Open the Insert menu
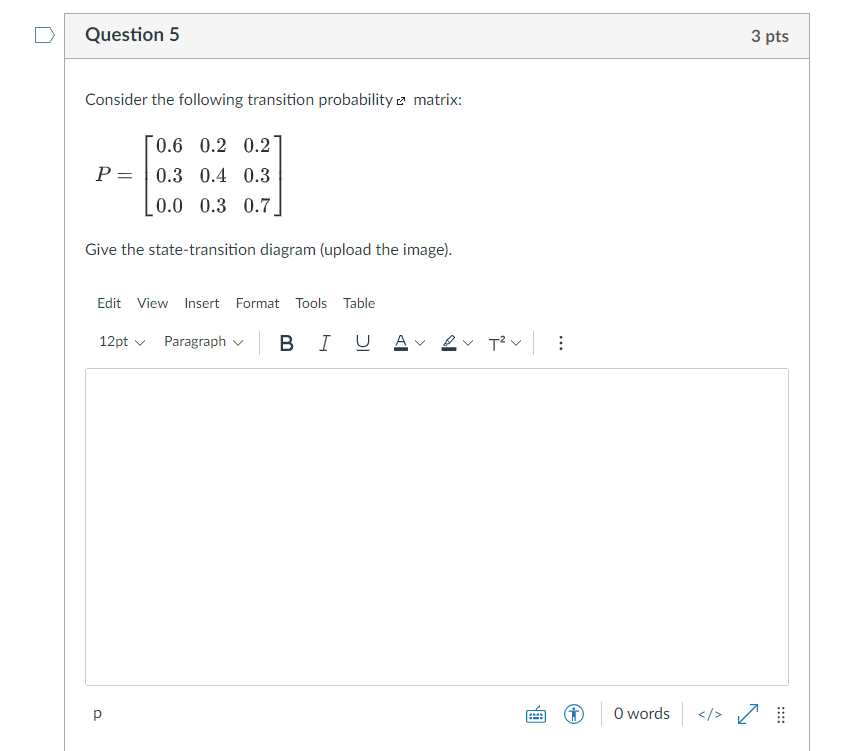Image resolution: width=863 pixels, height=751 pixels. point(202,303)
